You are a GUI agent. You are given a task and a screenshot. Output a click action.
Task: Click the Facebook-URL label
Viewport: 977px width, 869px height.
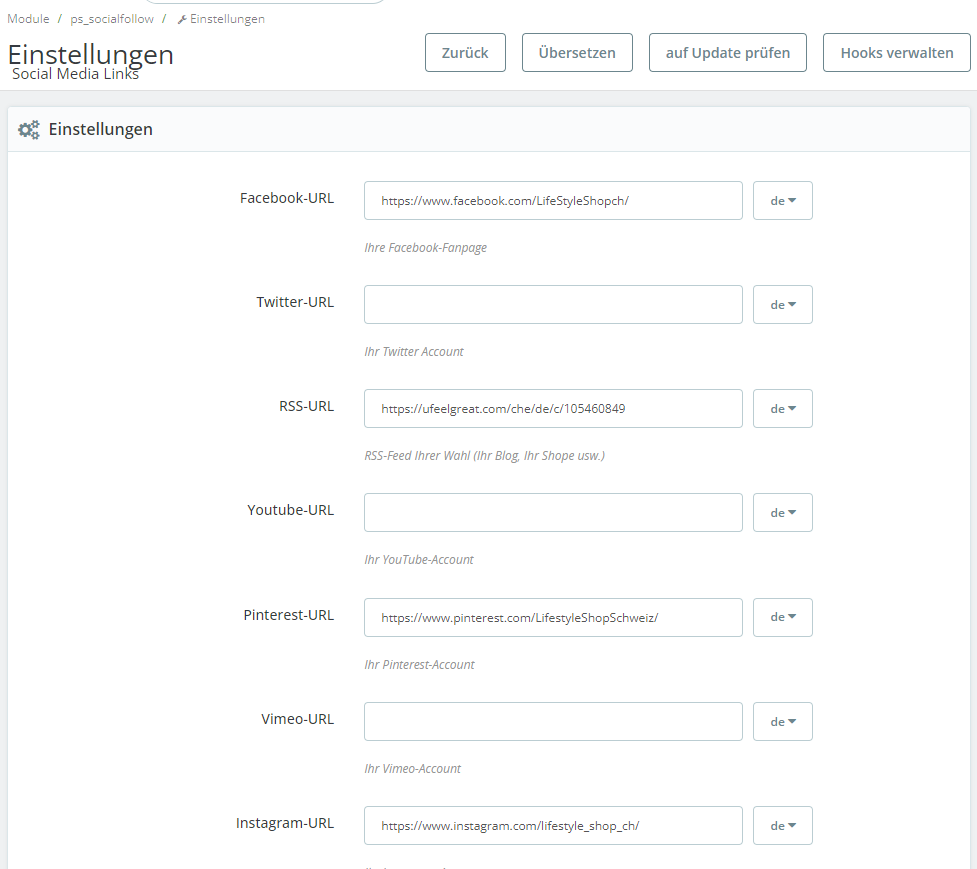tap(287, 198)
